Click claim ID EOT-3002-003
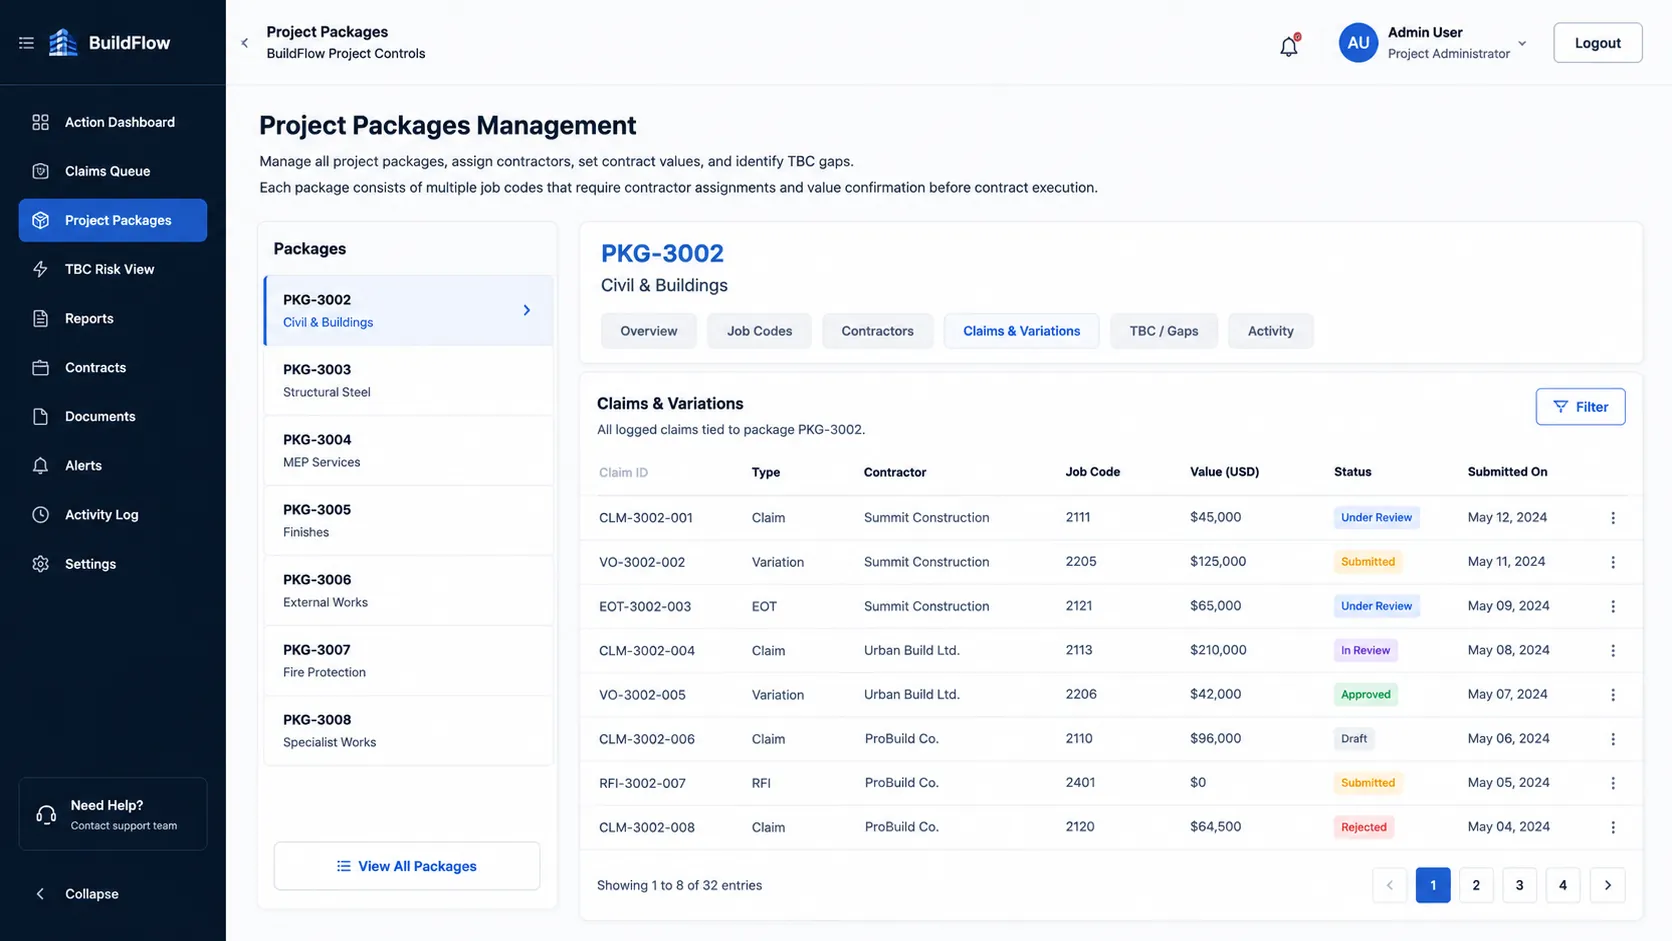This screenshot has width=1672, height=941. coord(645,606)
